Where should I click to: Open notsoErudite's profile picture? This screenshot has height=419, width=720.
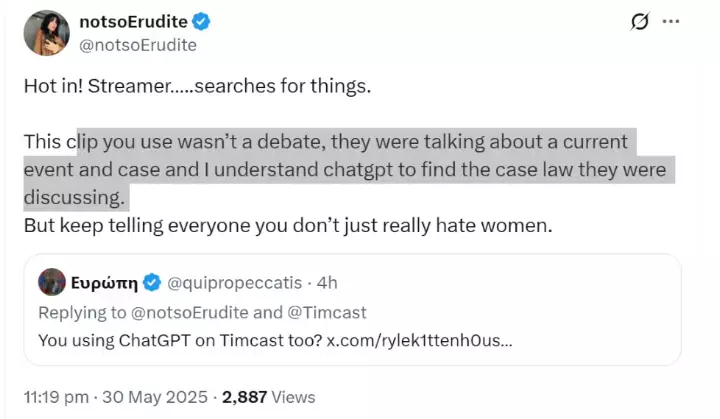click(x=46, y=33)
